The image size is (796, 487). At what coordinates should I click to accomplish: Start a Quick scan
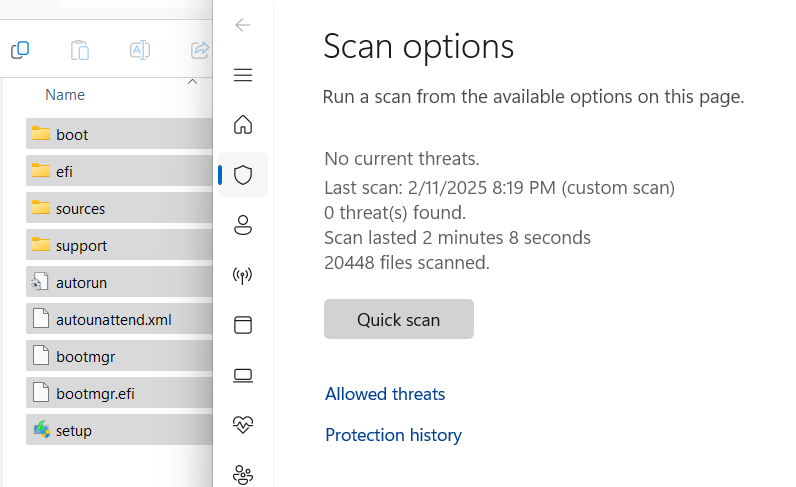tap(399, 319)
